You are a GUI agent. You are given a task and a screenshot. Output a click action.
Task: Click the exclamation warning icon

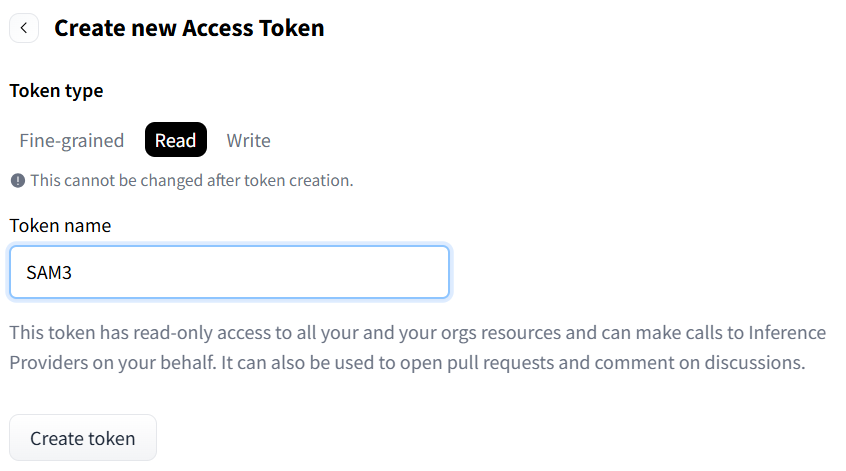pos(17,181)
